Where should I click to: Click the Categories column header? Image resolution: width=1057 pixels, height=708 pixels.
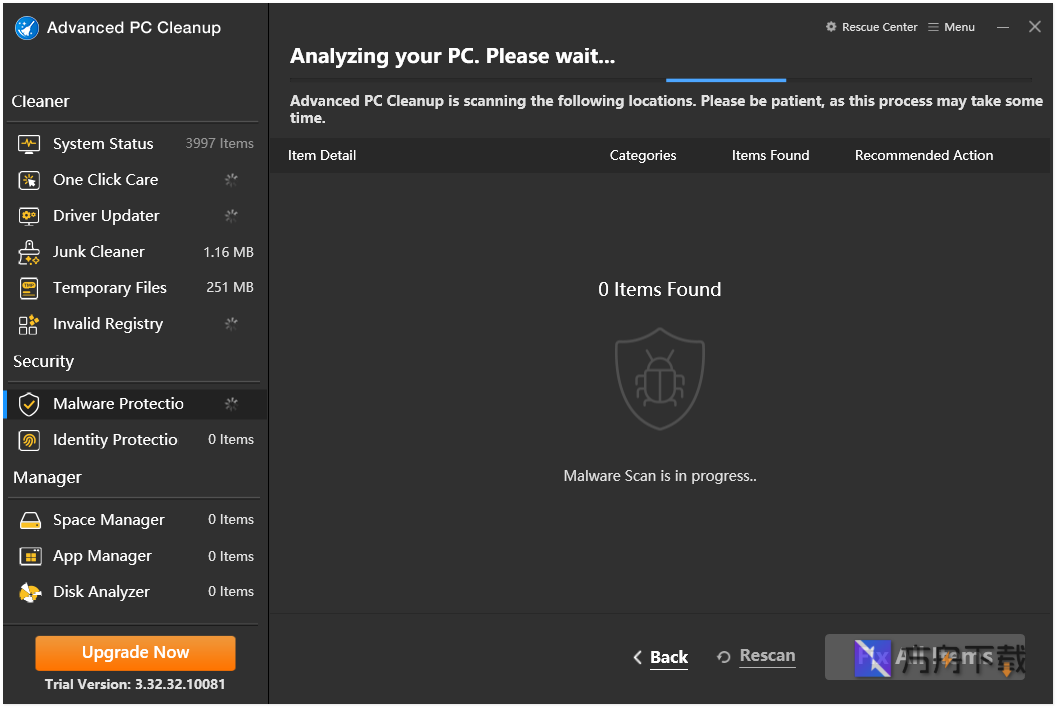[643, 156]
